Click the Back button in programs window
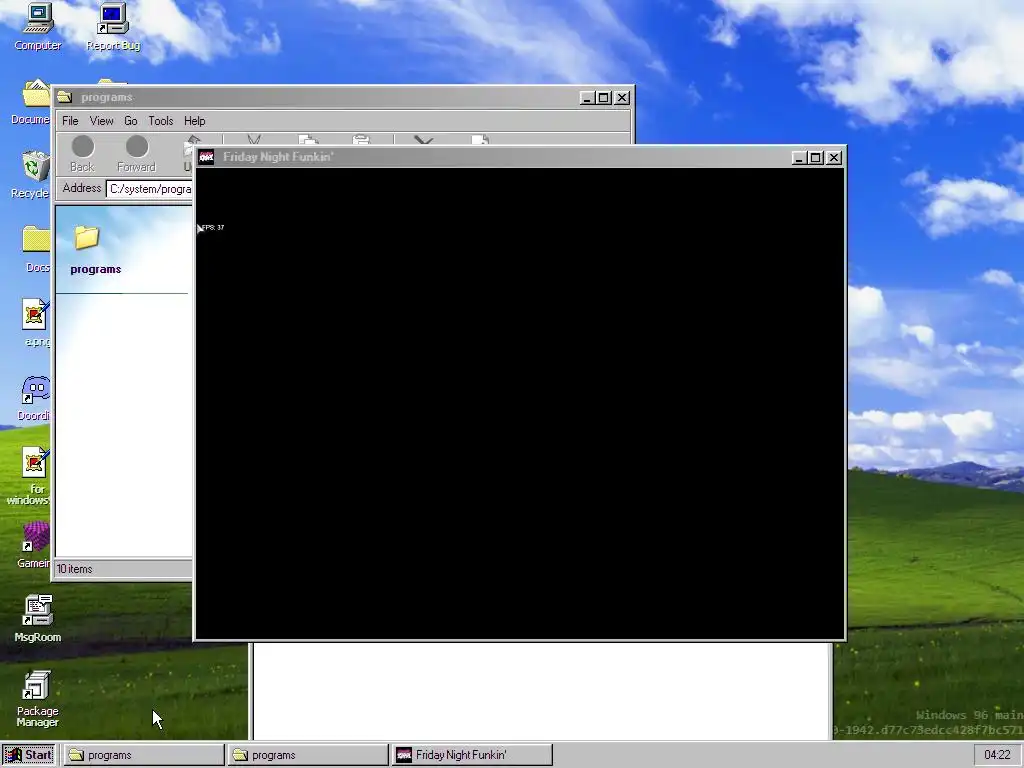1024x768 pixels. (x=82, y=154)
